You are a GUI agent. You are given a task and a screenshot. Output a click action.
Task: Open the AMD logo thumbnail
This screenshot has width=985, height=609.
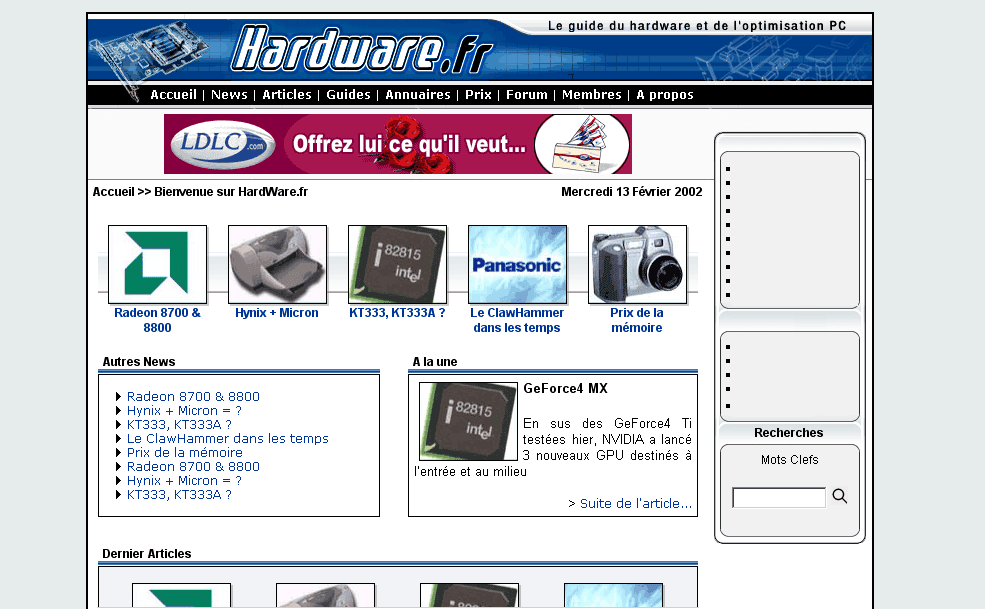pos(157,264)
